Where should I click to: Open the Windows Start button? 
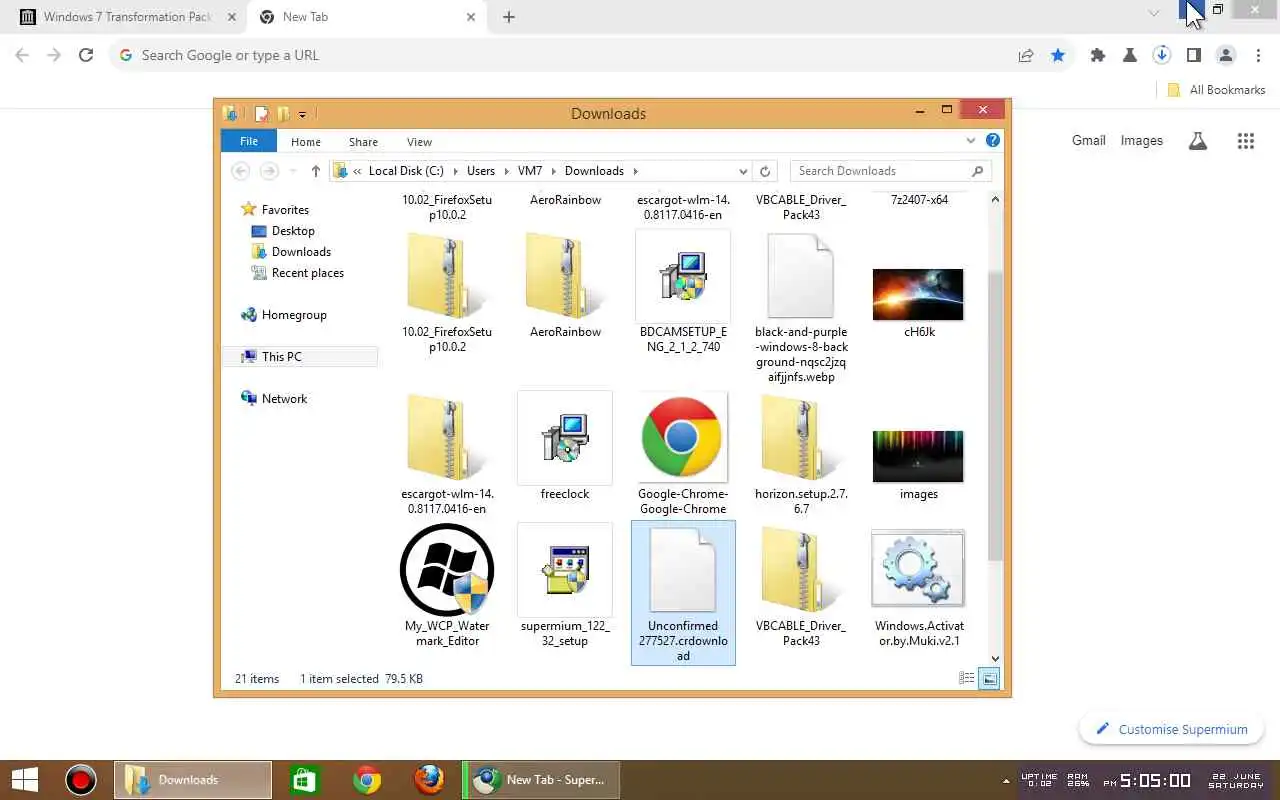coord(24,779)
